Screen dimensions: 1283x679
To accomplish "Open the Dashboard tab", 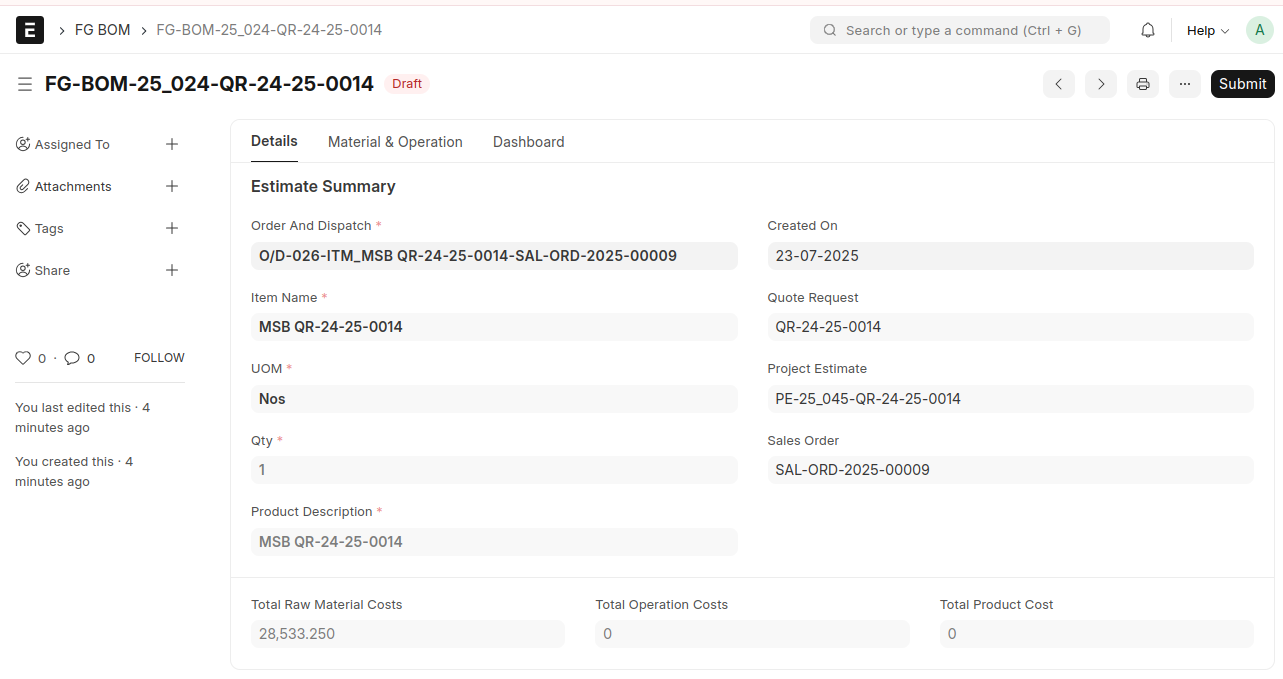I will click(x=528, y=142).
